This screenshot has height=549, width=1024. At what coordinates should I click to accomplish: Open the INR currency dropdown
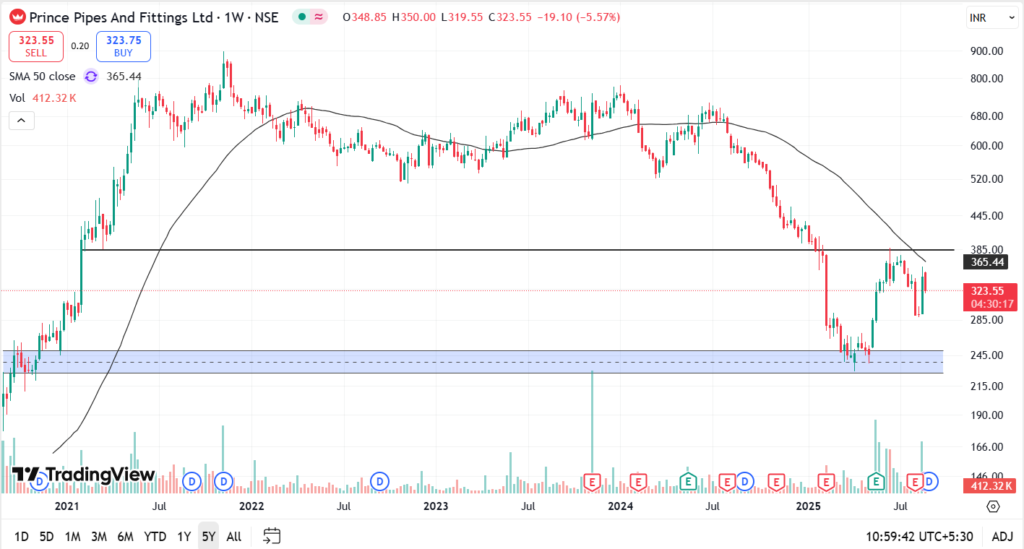(991, 18)
